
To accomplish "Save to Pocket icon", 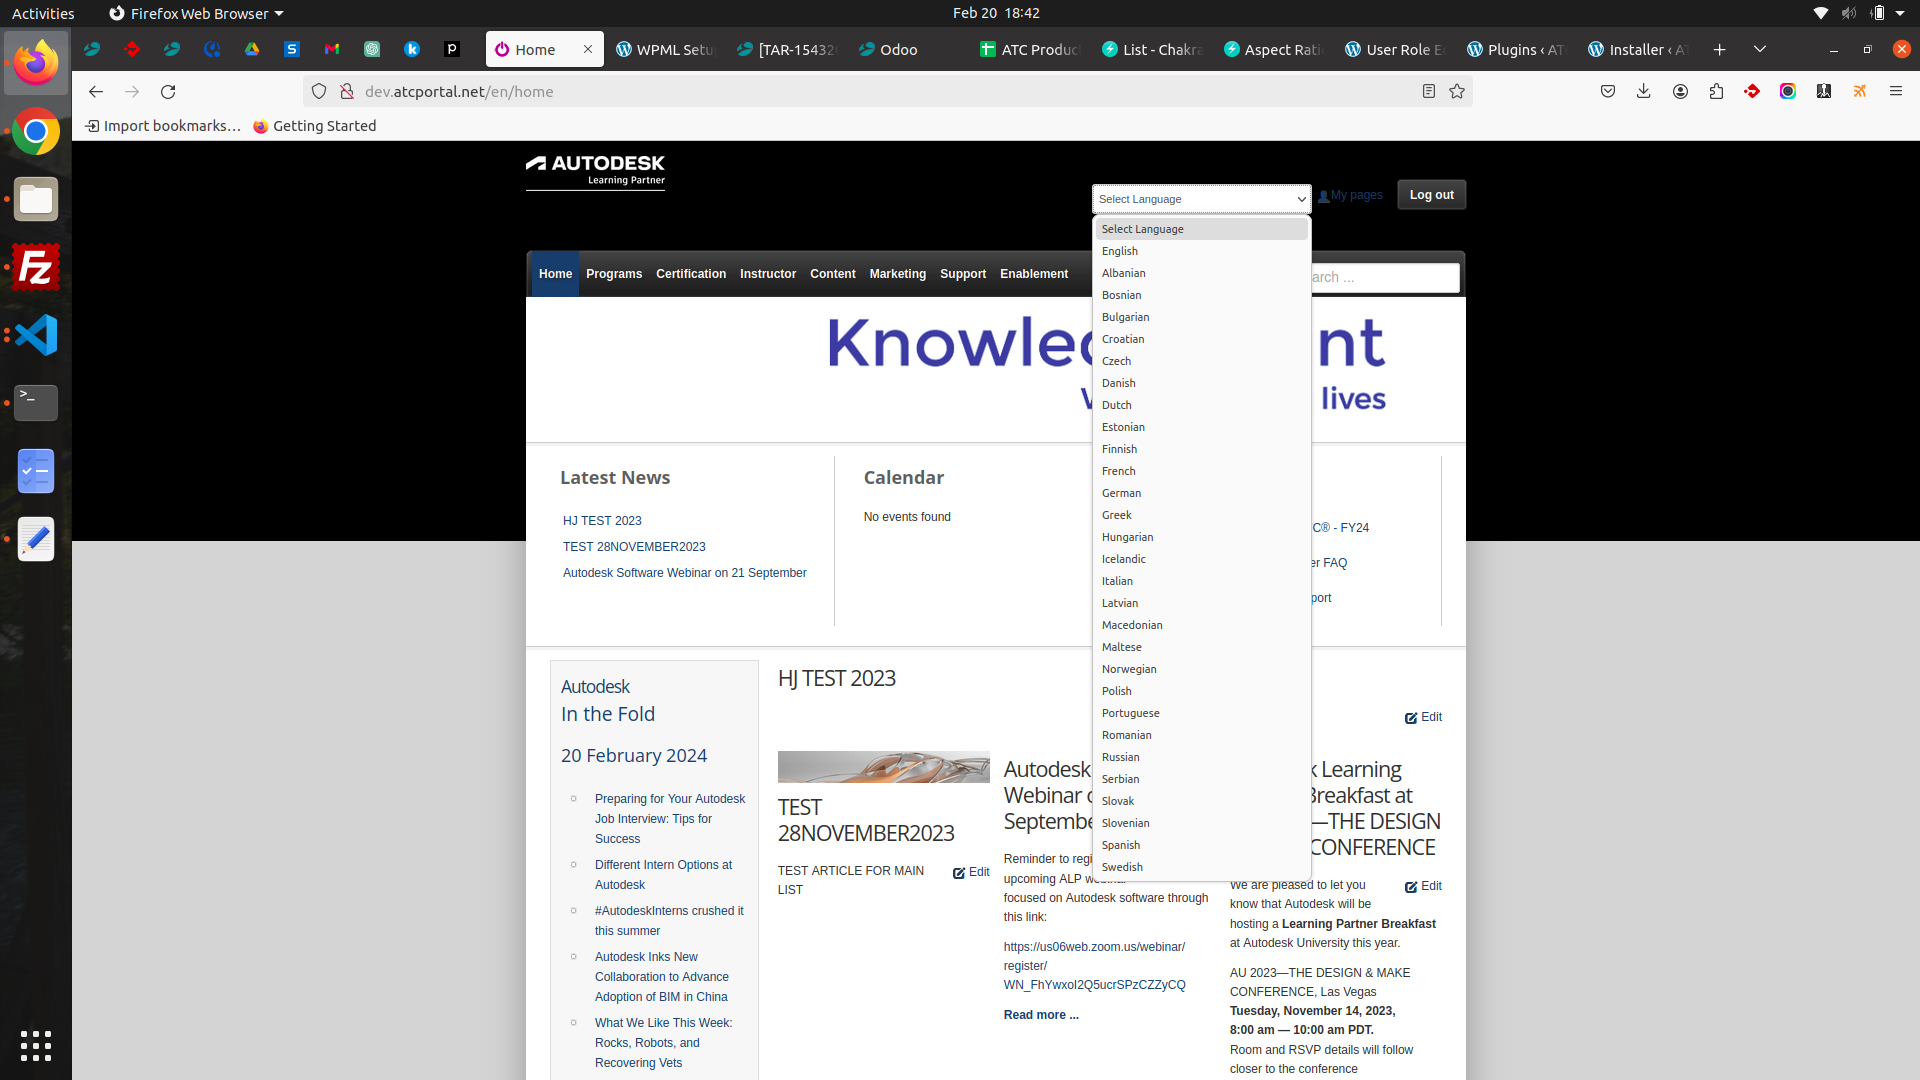I will point(1608,91).
